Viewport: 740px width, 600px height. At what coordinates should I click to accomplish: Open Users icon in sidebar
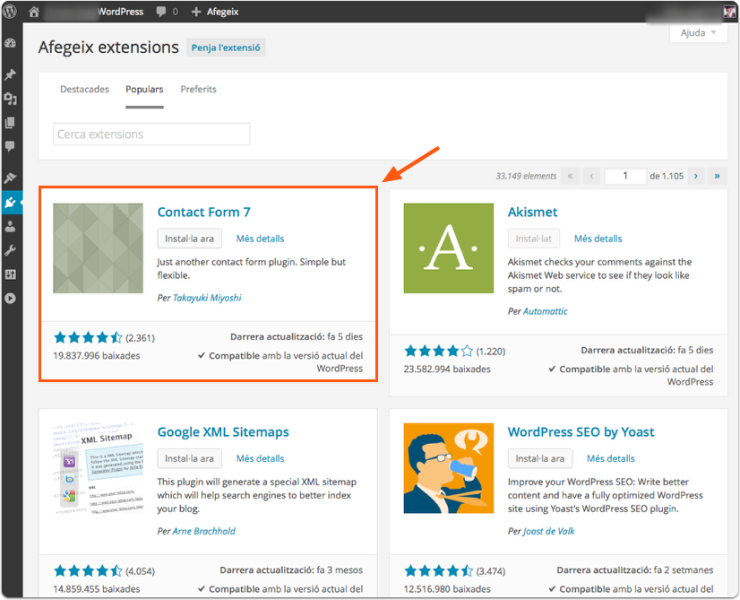pyautogui.click(x=10, y=227)
